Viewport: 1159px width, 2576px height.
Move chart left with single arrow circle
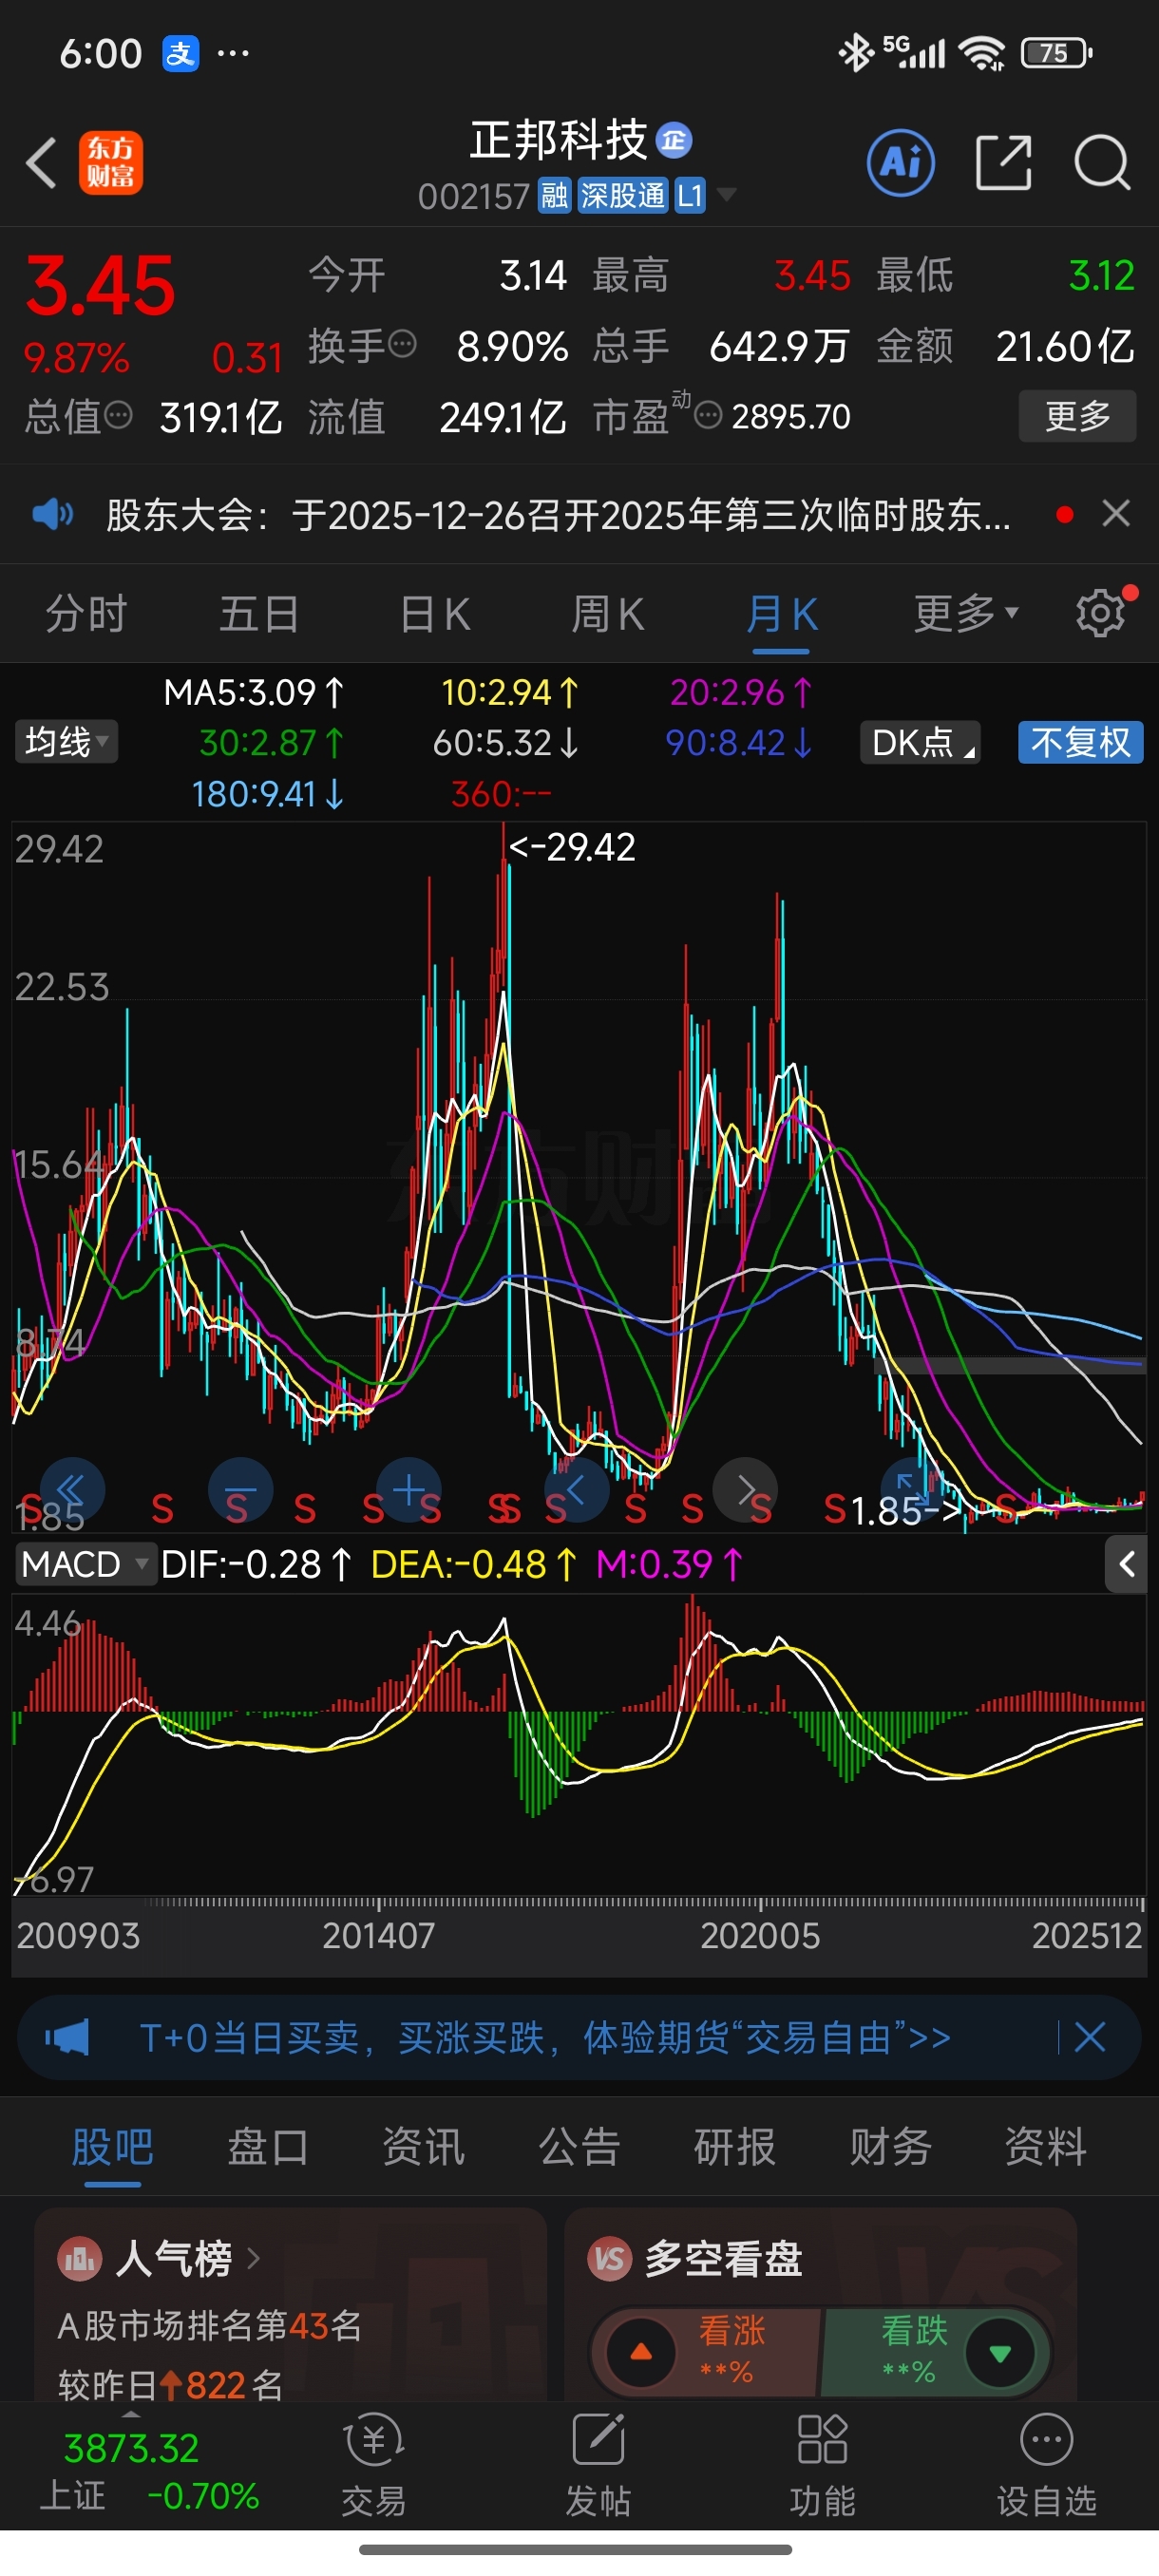576,1489
